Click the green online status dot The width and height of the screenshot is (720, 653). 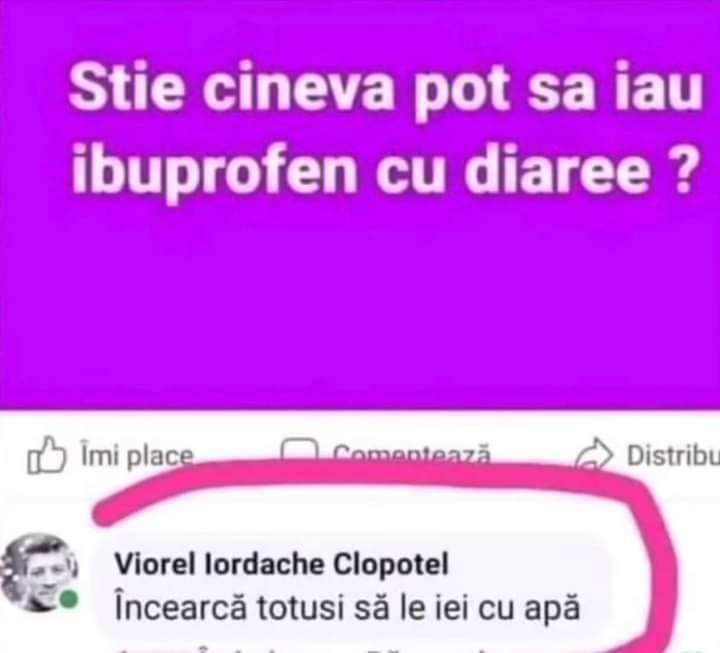click(x=69, y=599)
